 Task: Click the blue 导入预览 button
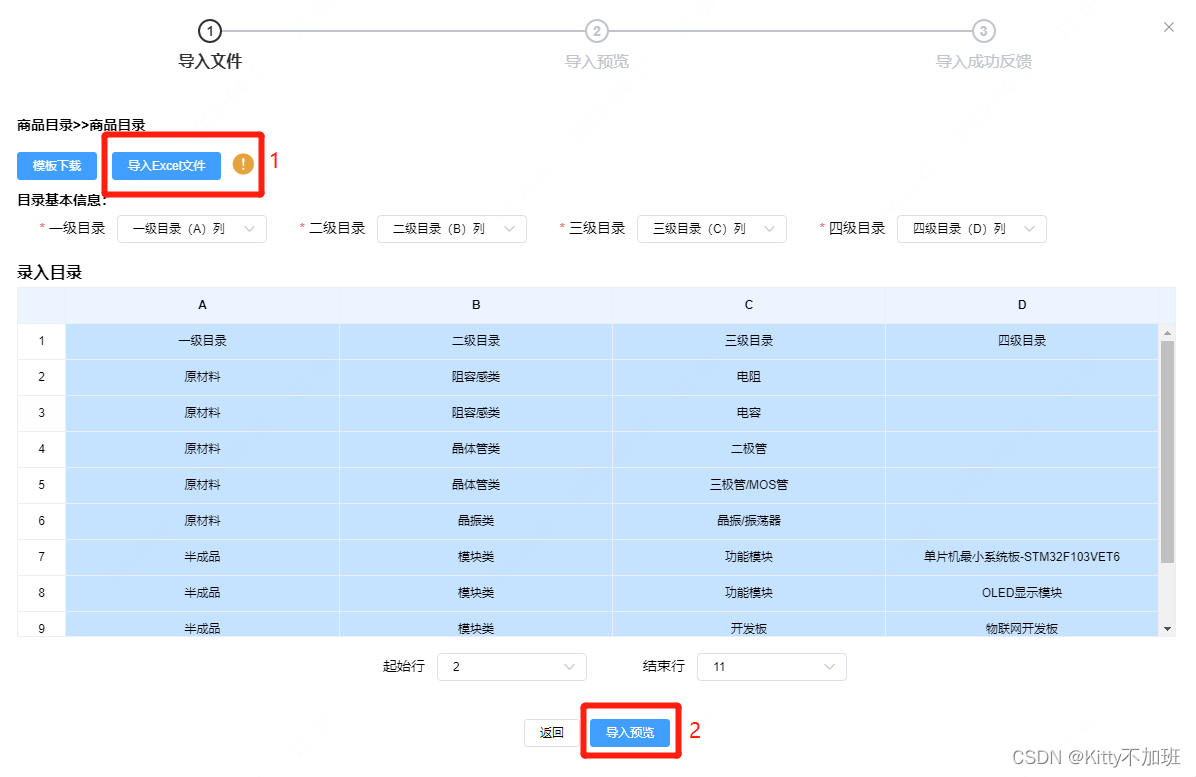point(630,733)
